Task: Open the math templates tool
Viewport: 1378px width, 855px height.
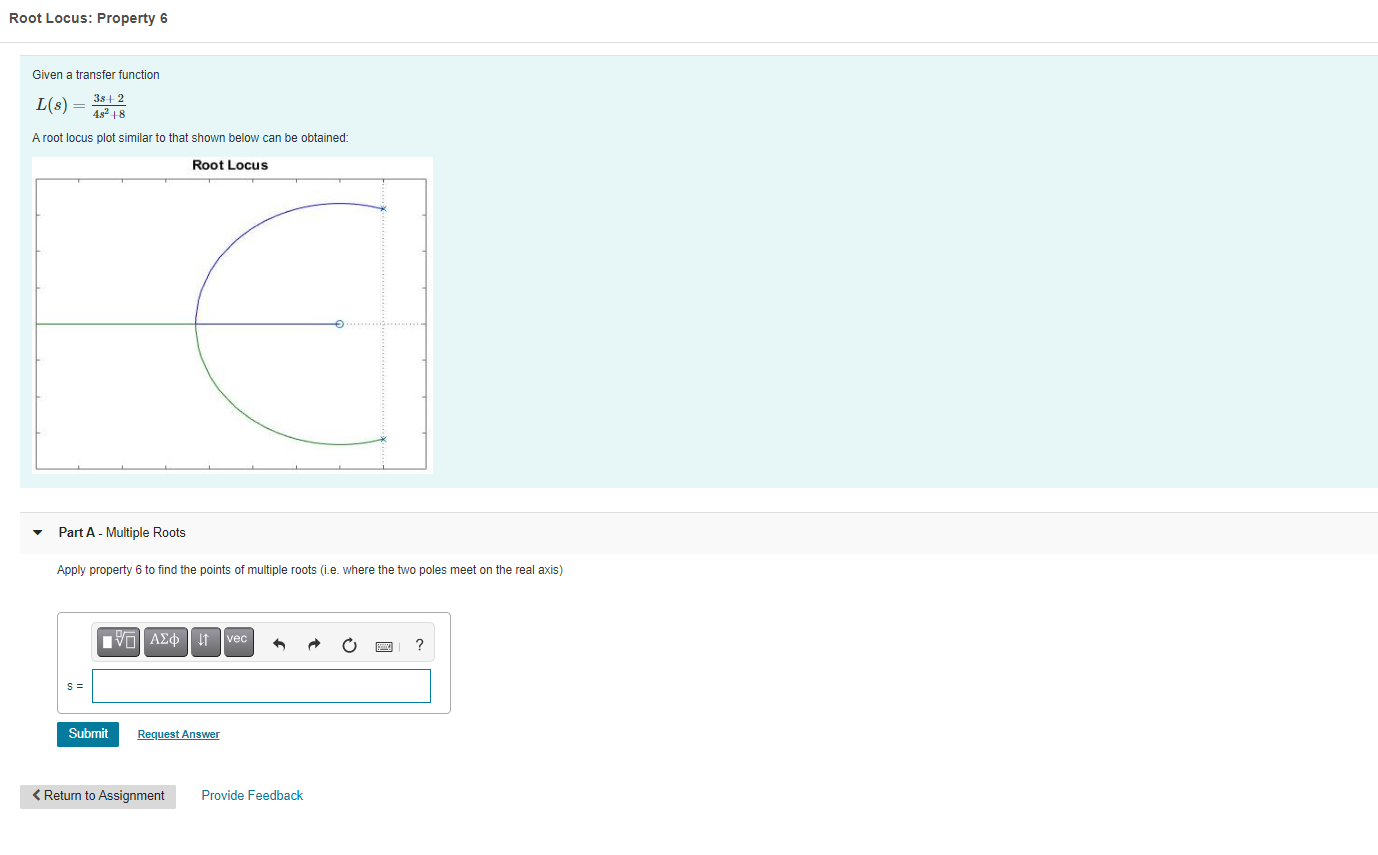Action: (119, 640)
